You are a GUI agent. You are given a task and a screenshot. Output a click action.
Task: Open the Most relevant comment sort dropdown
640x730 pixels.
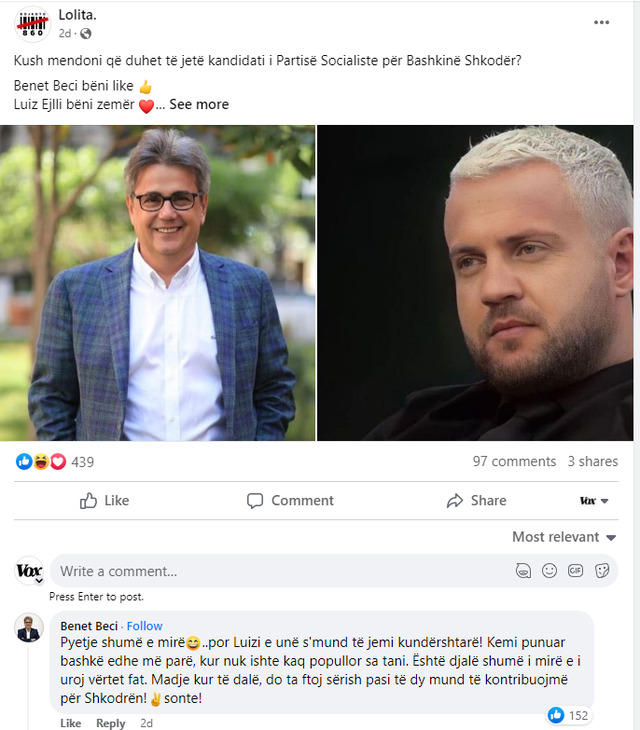click(x=563, y=537)
